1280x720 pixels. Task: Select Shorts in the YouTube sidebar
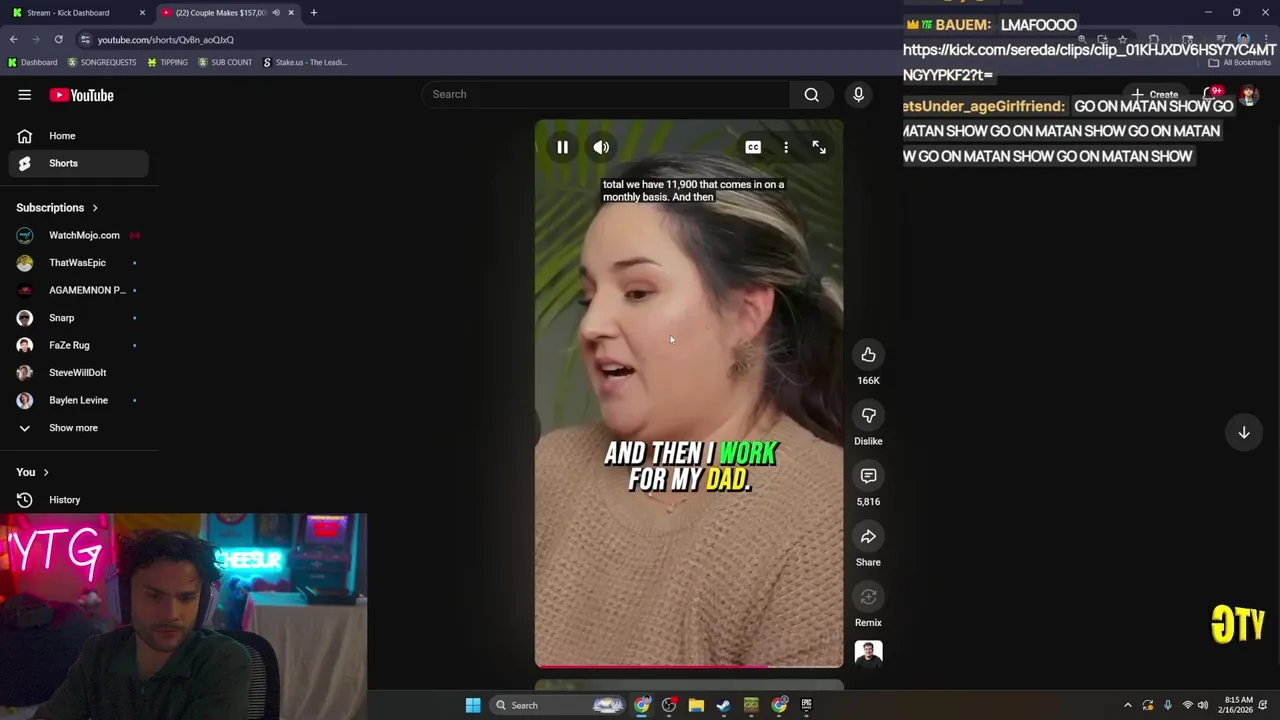(x=78, y=163)
